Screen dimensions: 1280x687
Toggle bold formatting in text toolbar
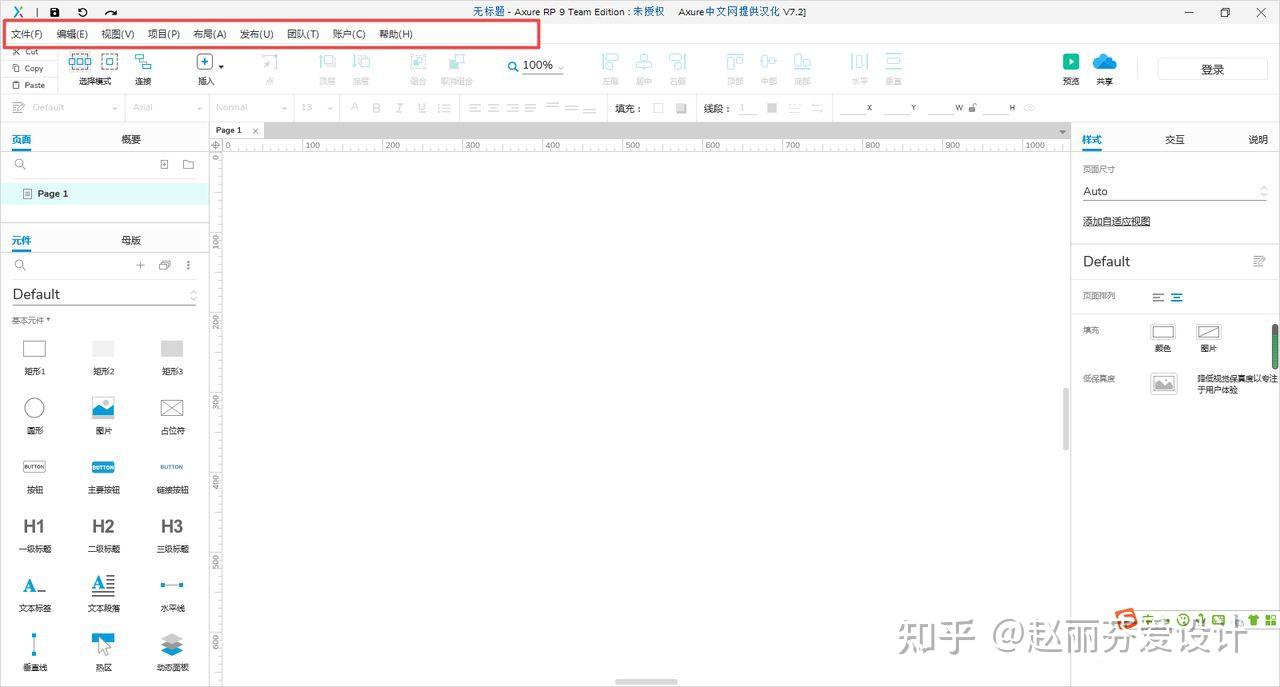point(375,107)
